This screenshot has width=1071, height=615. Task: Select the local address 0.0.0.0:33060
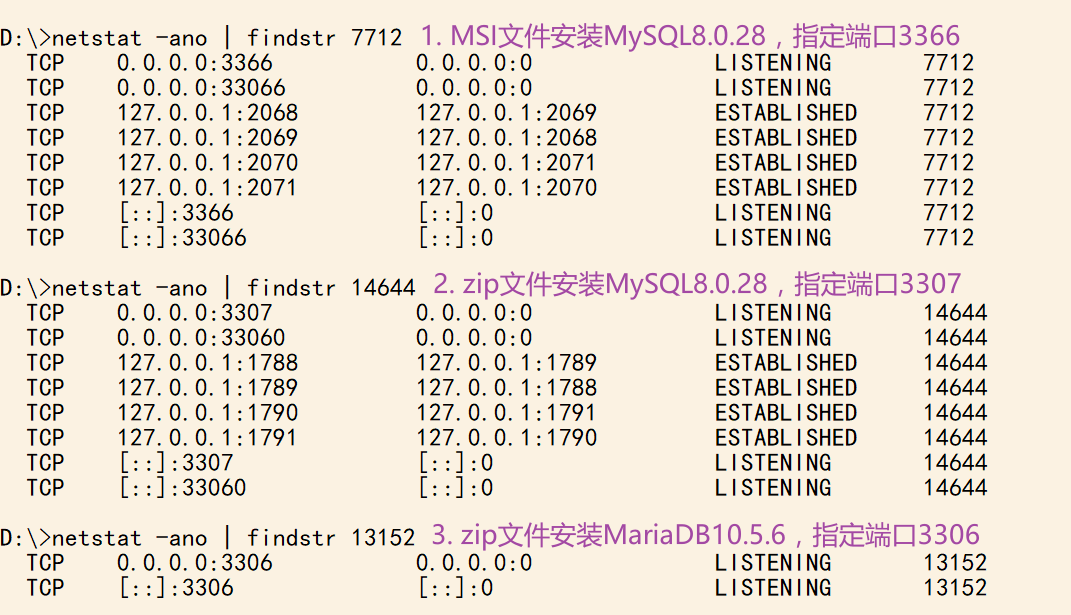click(x=201, y=338)
